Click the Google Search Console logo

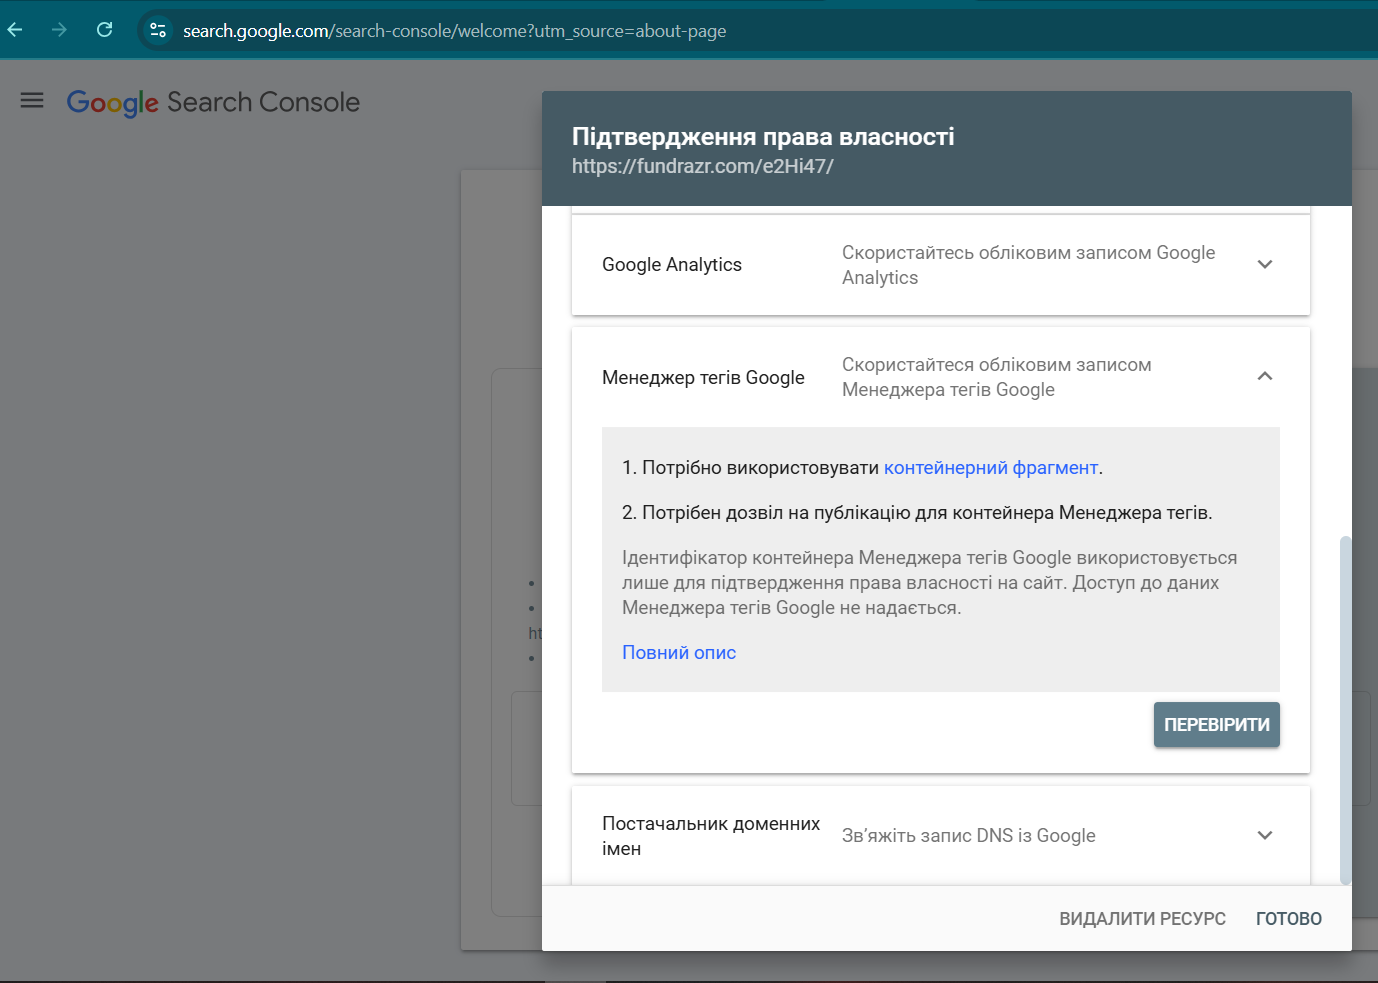point(213,101)
